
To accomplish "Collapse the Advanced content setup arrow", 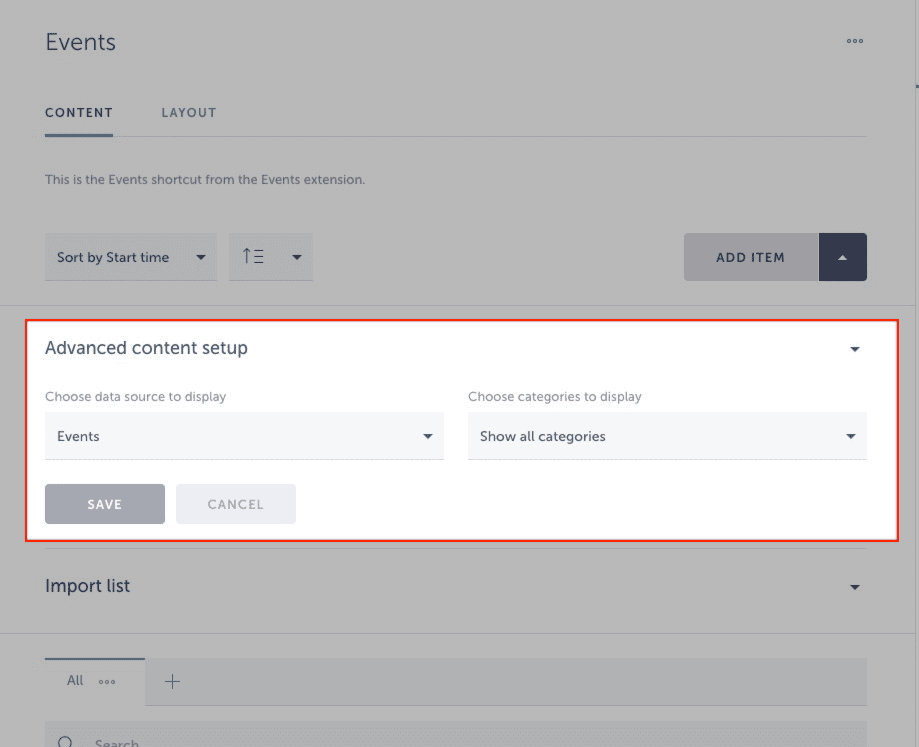I will [854, 349].
